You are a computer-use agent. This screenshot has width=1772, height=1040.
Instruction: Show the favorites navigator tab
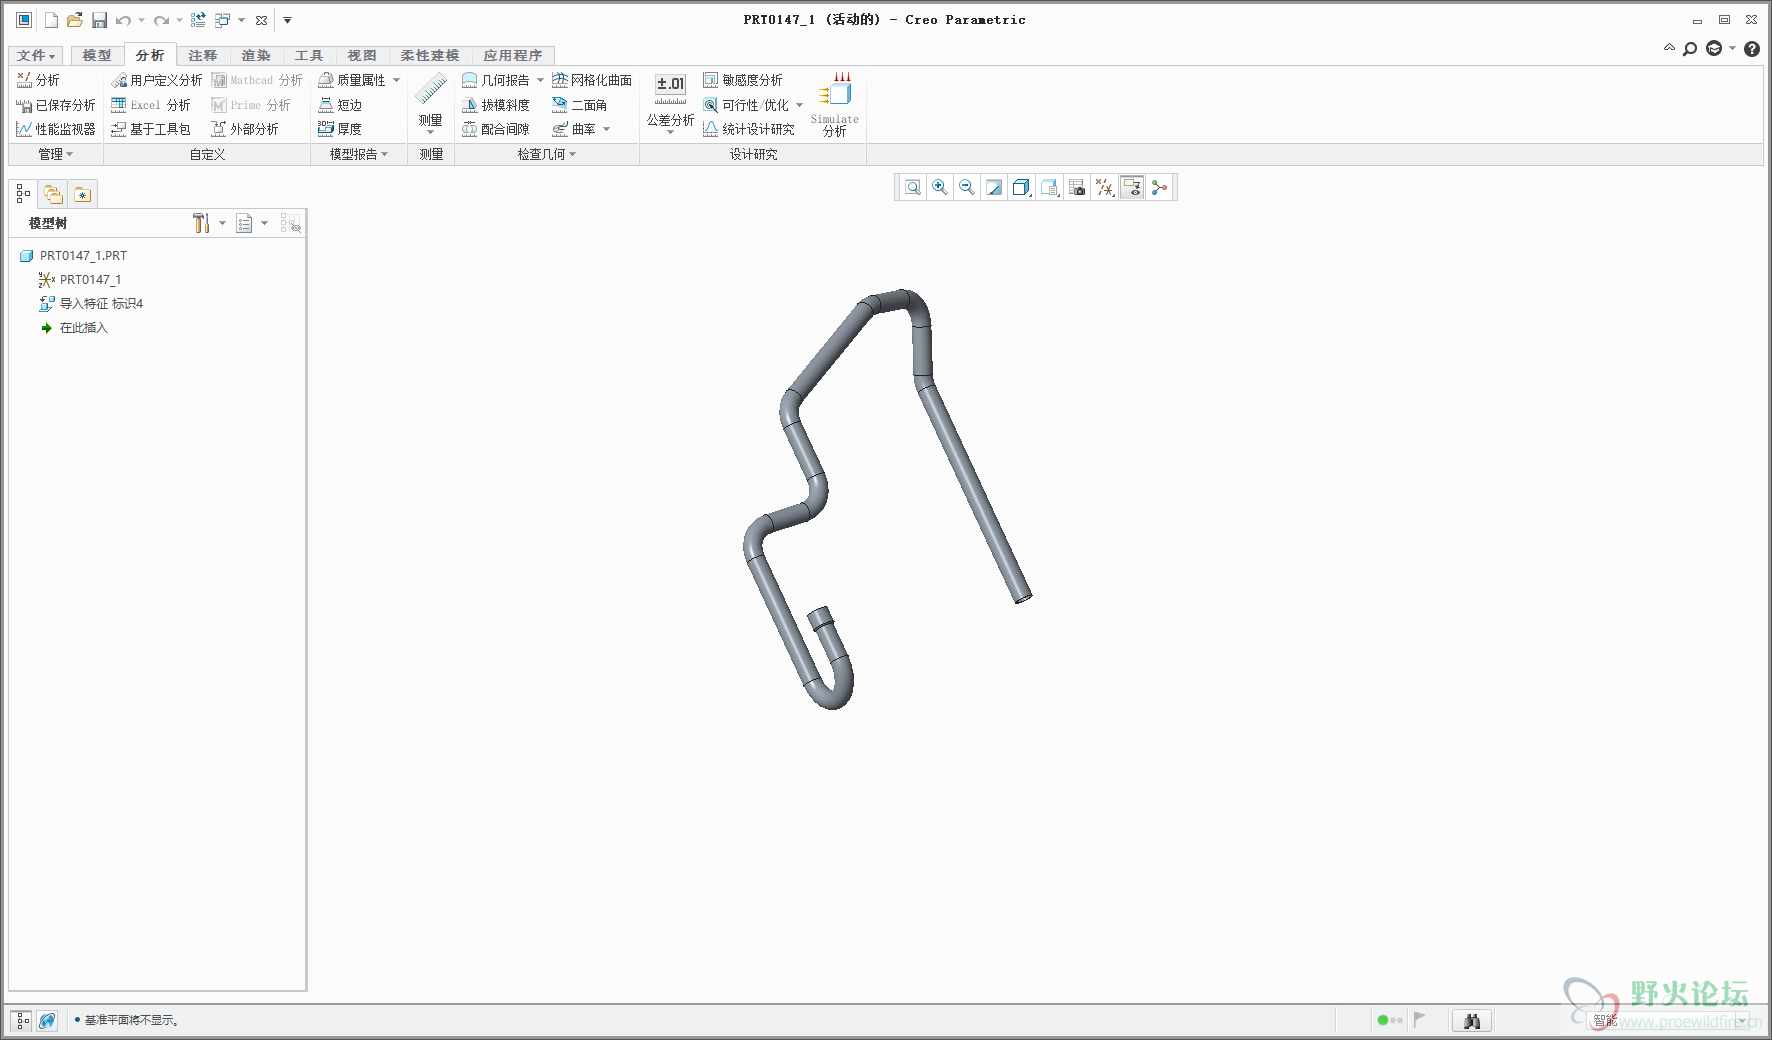coord(82,194)
